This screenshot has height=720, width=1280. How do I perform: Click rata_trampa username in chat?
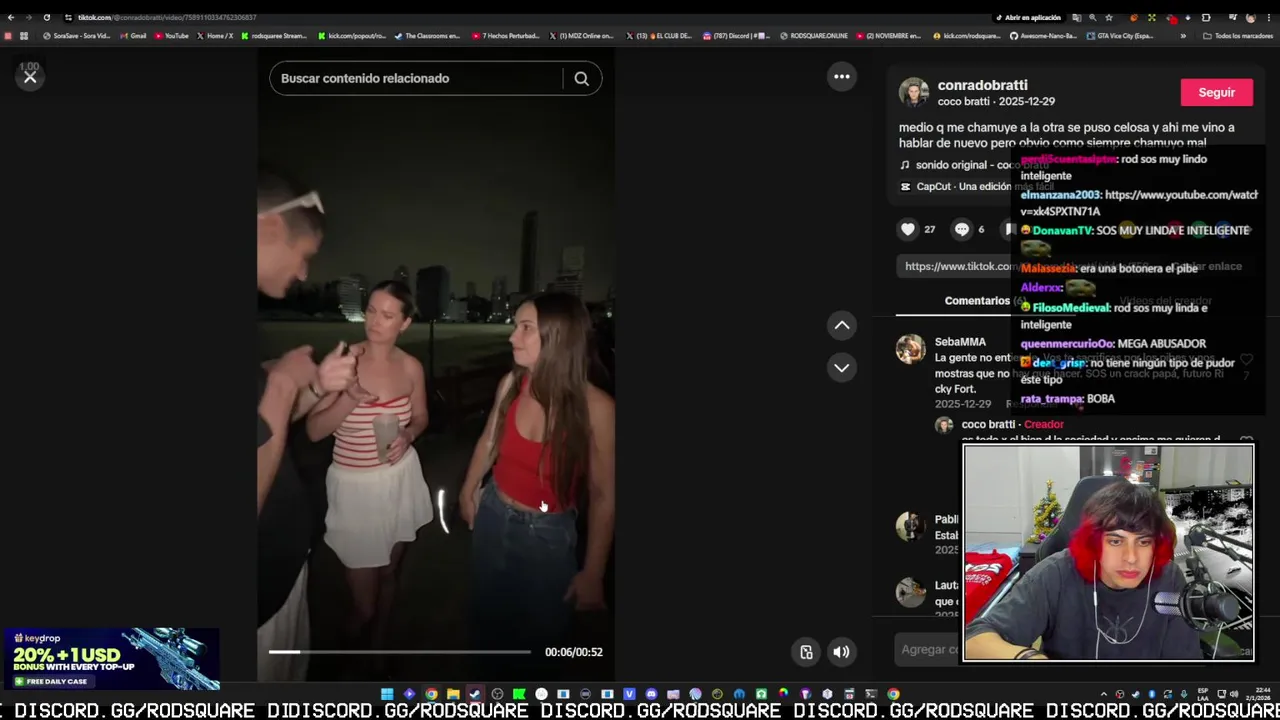(x=1051, y=399)
